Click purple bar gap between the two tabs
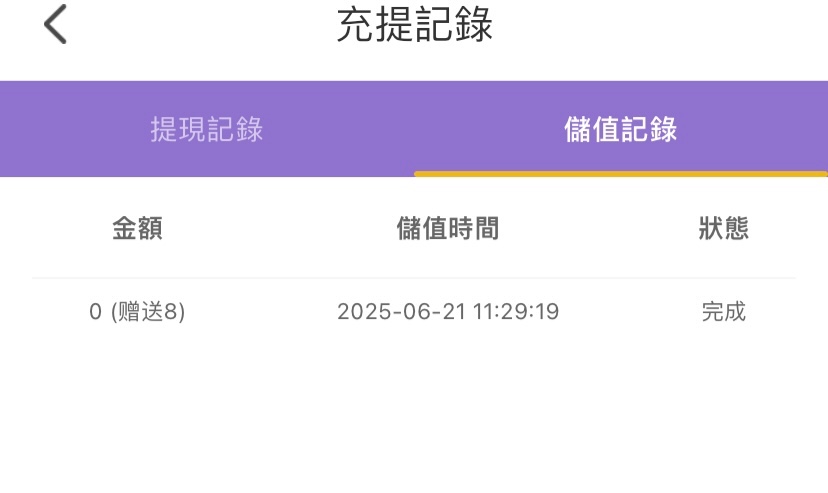This screenshot has height=493, width=828. pyautogui.click(x=414, y=129)
